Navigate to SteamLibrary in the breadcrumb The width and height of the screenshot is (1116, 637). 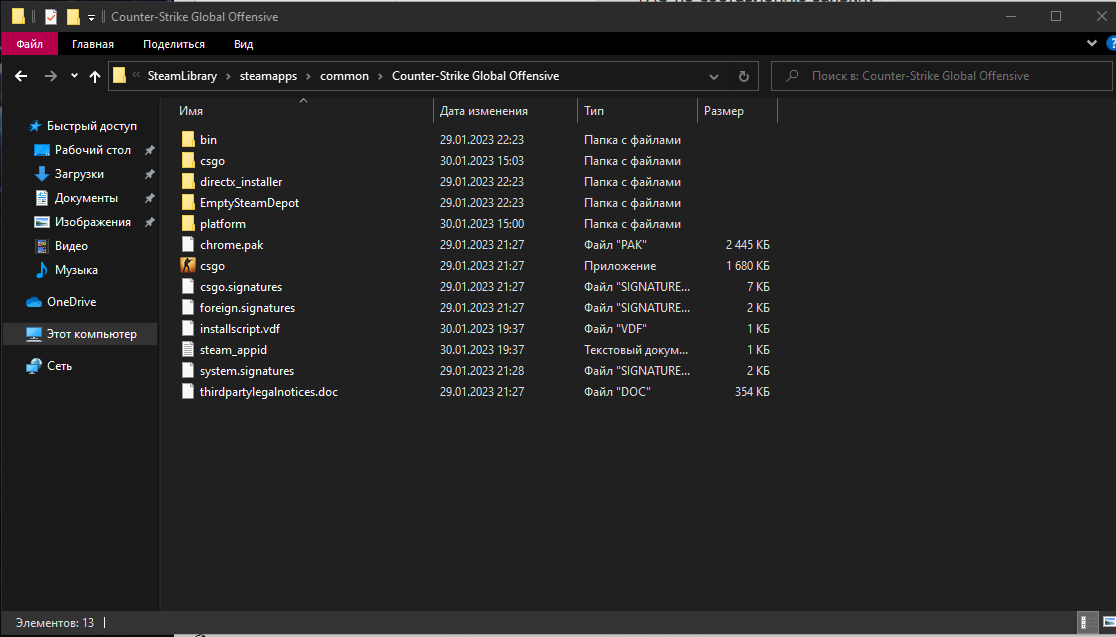(x=182, y=76)
